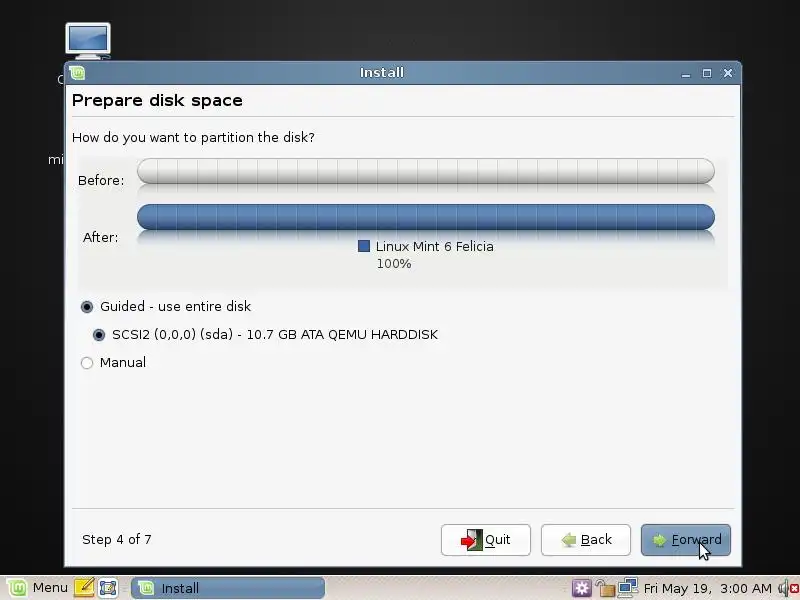Quit the installer
The height and width of the screenshot is (600, 800).
(x=486, y=540)
